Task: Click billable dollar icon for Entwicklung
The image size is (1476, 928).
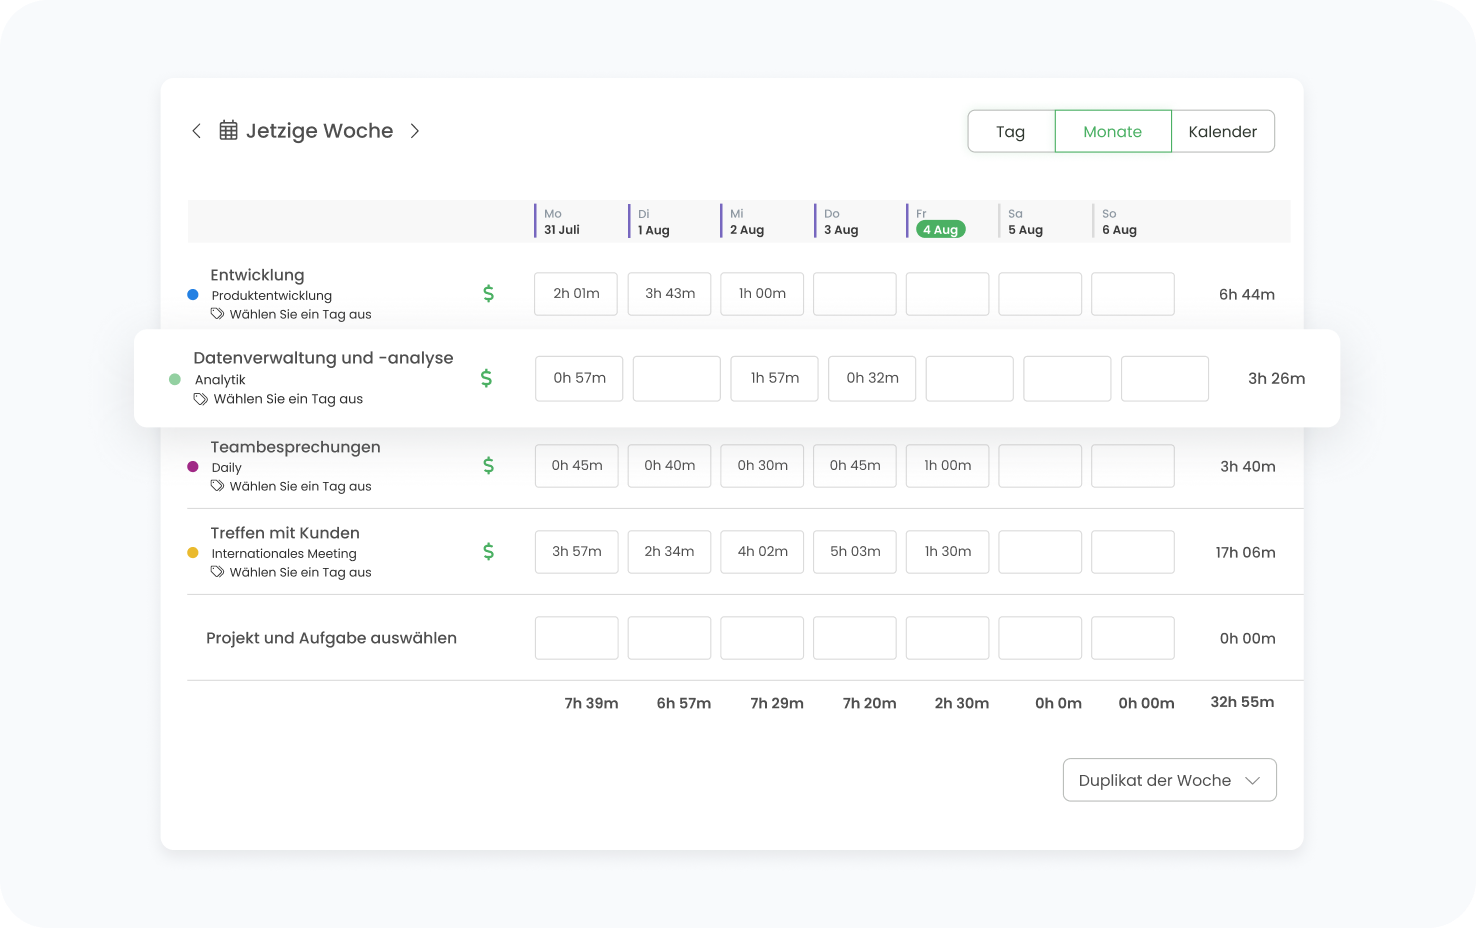Action: point(488,293)
